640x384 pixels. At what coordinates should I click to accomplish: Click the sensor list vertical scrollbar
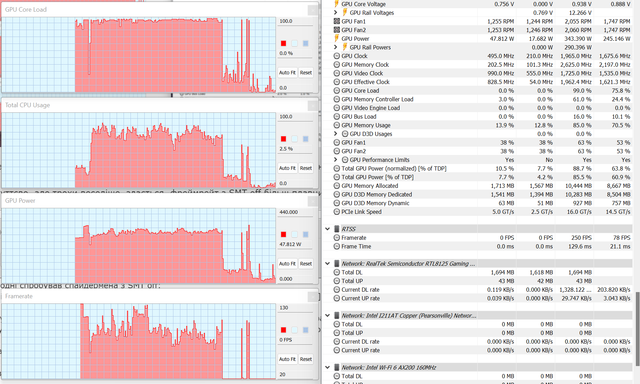[637, 329]
